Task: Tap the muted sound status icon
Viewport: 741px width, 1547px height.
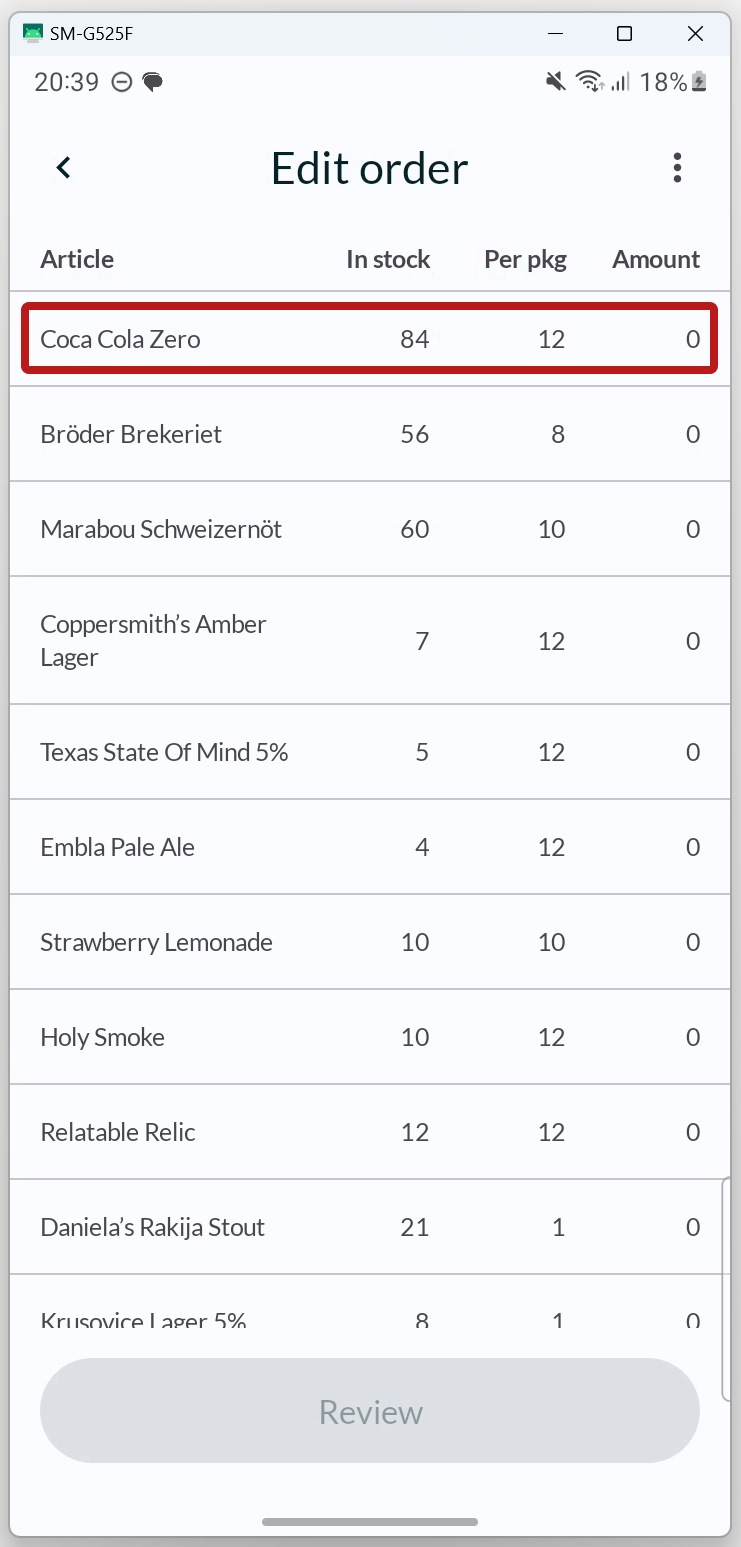Action: click(x=556, y=82)
